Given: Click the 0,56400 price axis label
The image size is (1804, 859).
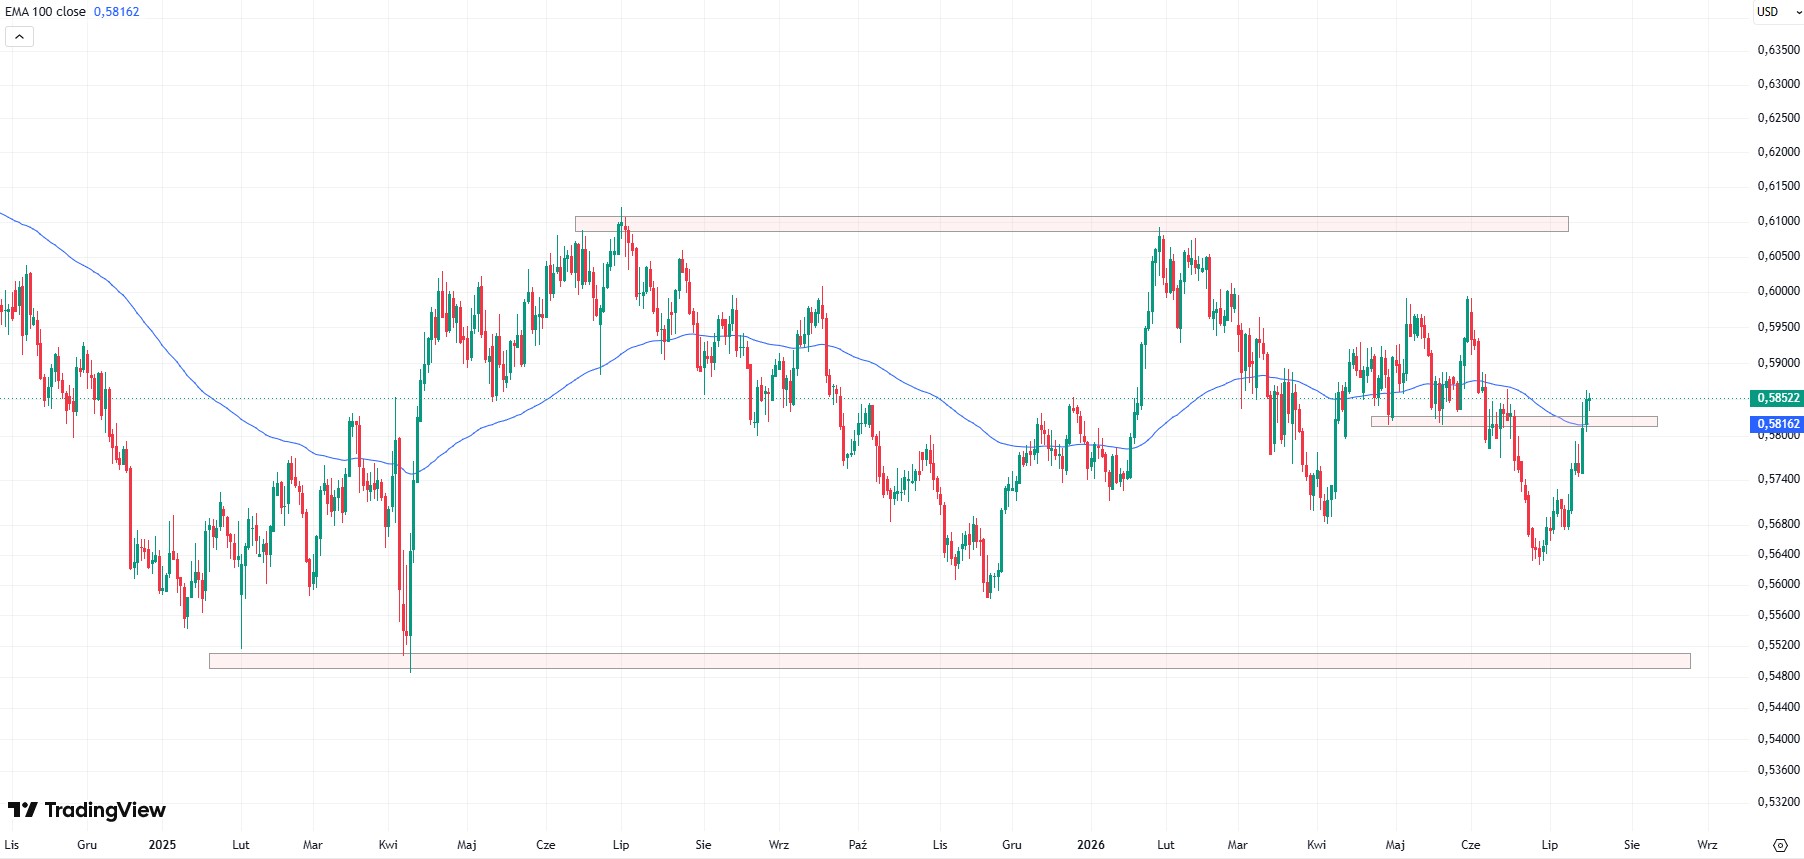Looking at the screenshot, I should point(1778,554).
